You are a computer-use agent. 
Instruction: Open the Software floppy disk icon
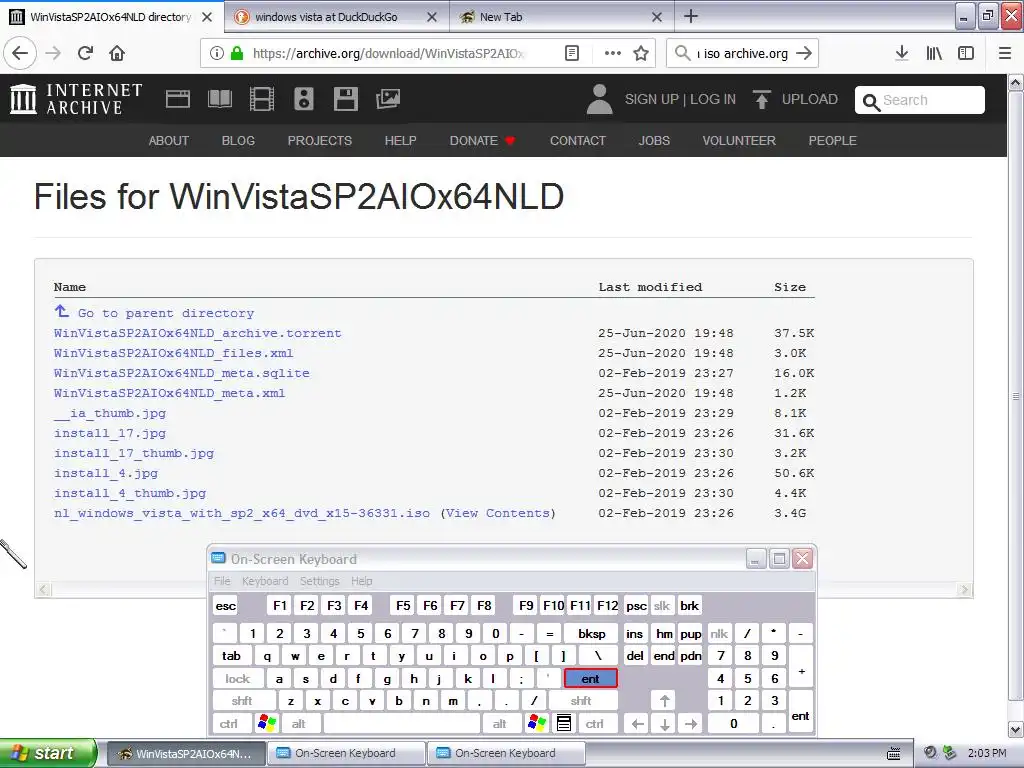345,99
